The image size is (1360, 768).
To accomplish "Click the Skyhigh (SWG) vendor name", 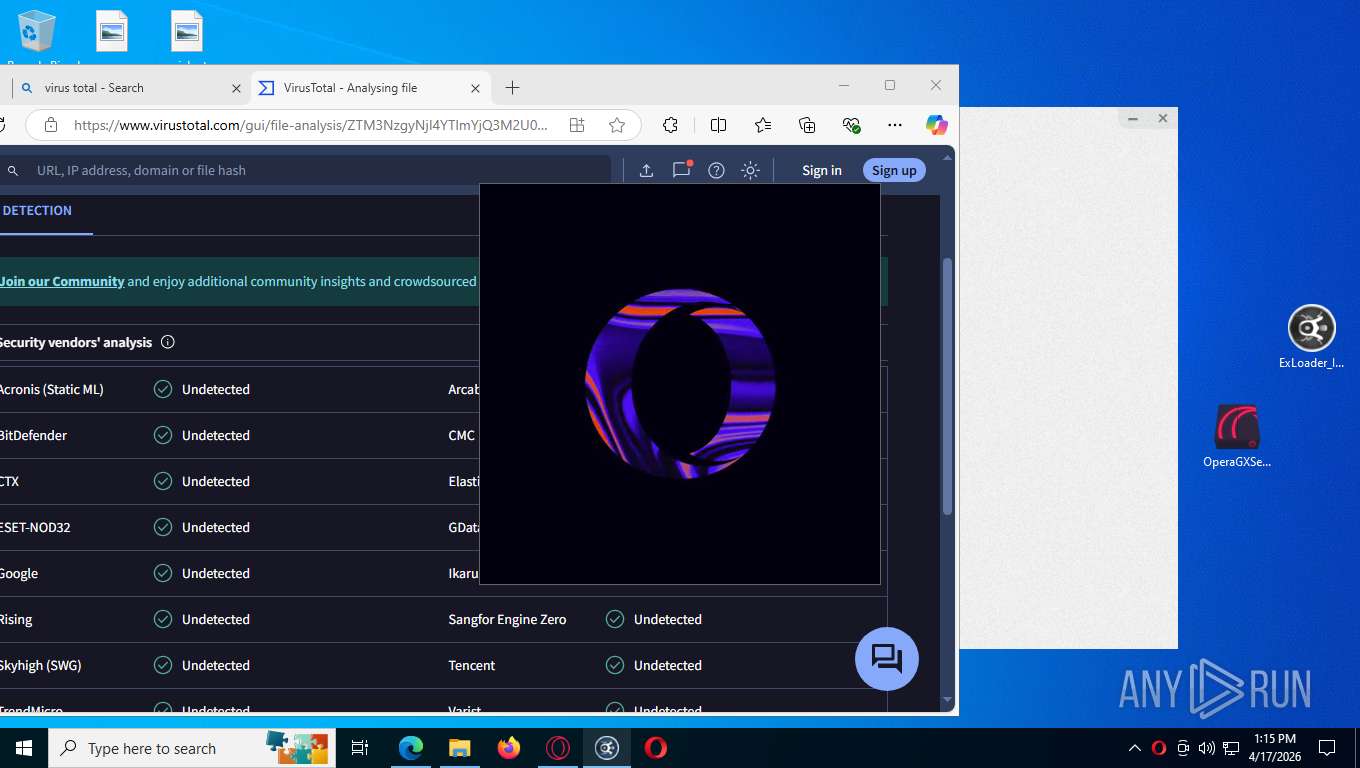I will coord(41,665).
